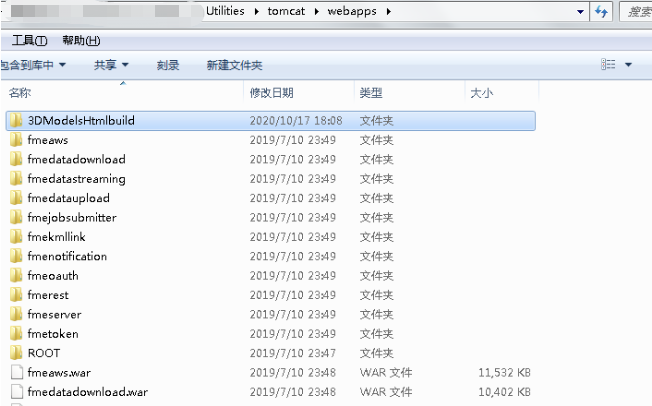Click the fmejobsubmitter folder icon
652x406 pixels.
pos(16,217)
